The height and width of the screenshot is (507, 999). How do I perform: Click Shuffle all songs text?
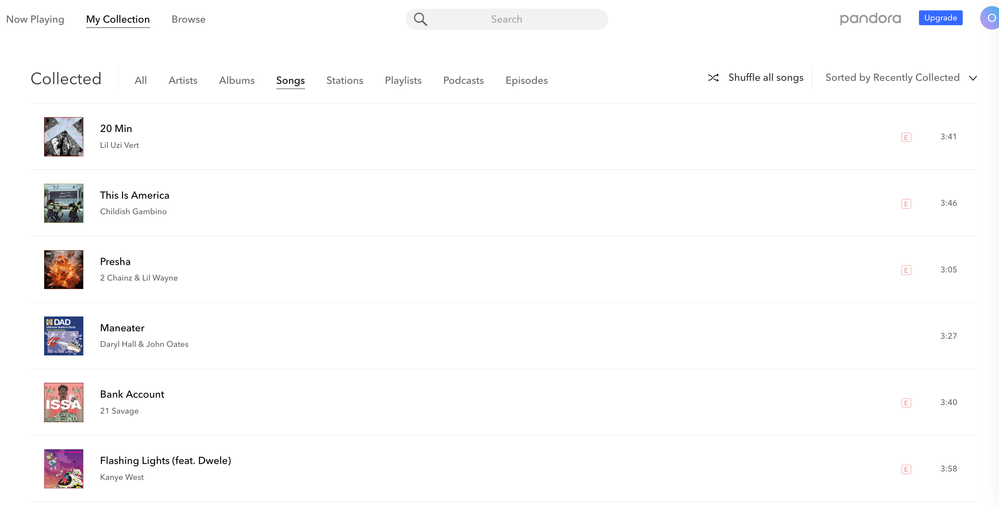766,78
